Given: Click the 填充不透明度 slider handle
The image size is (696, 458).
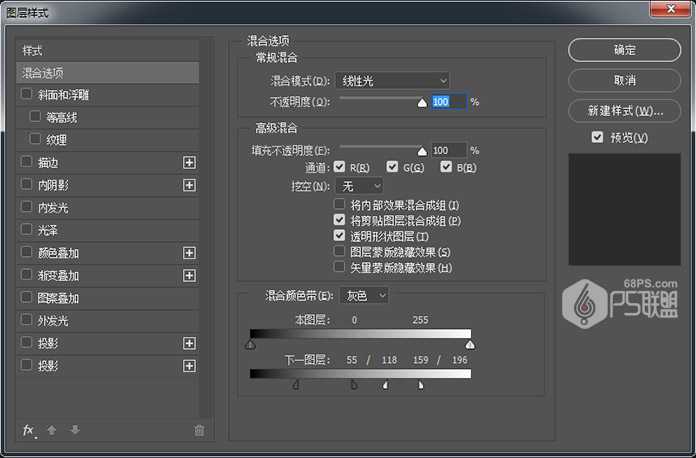Looking at the screenshot, I should pyautogui.click(x=421, y=151).
